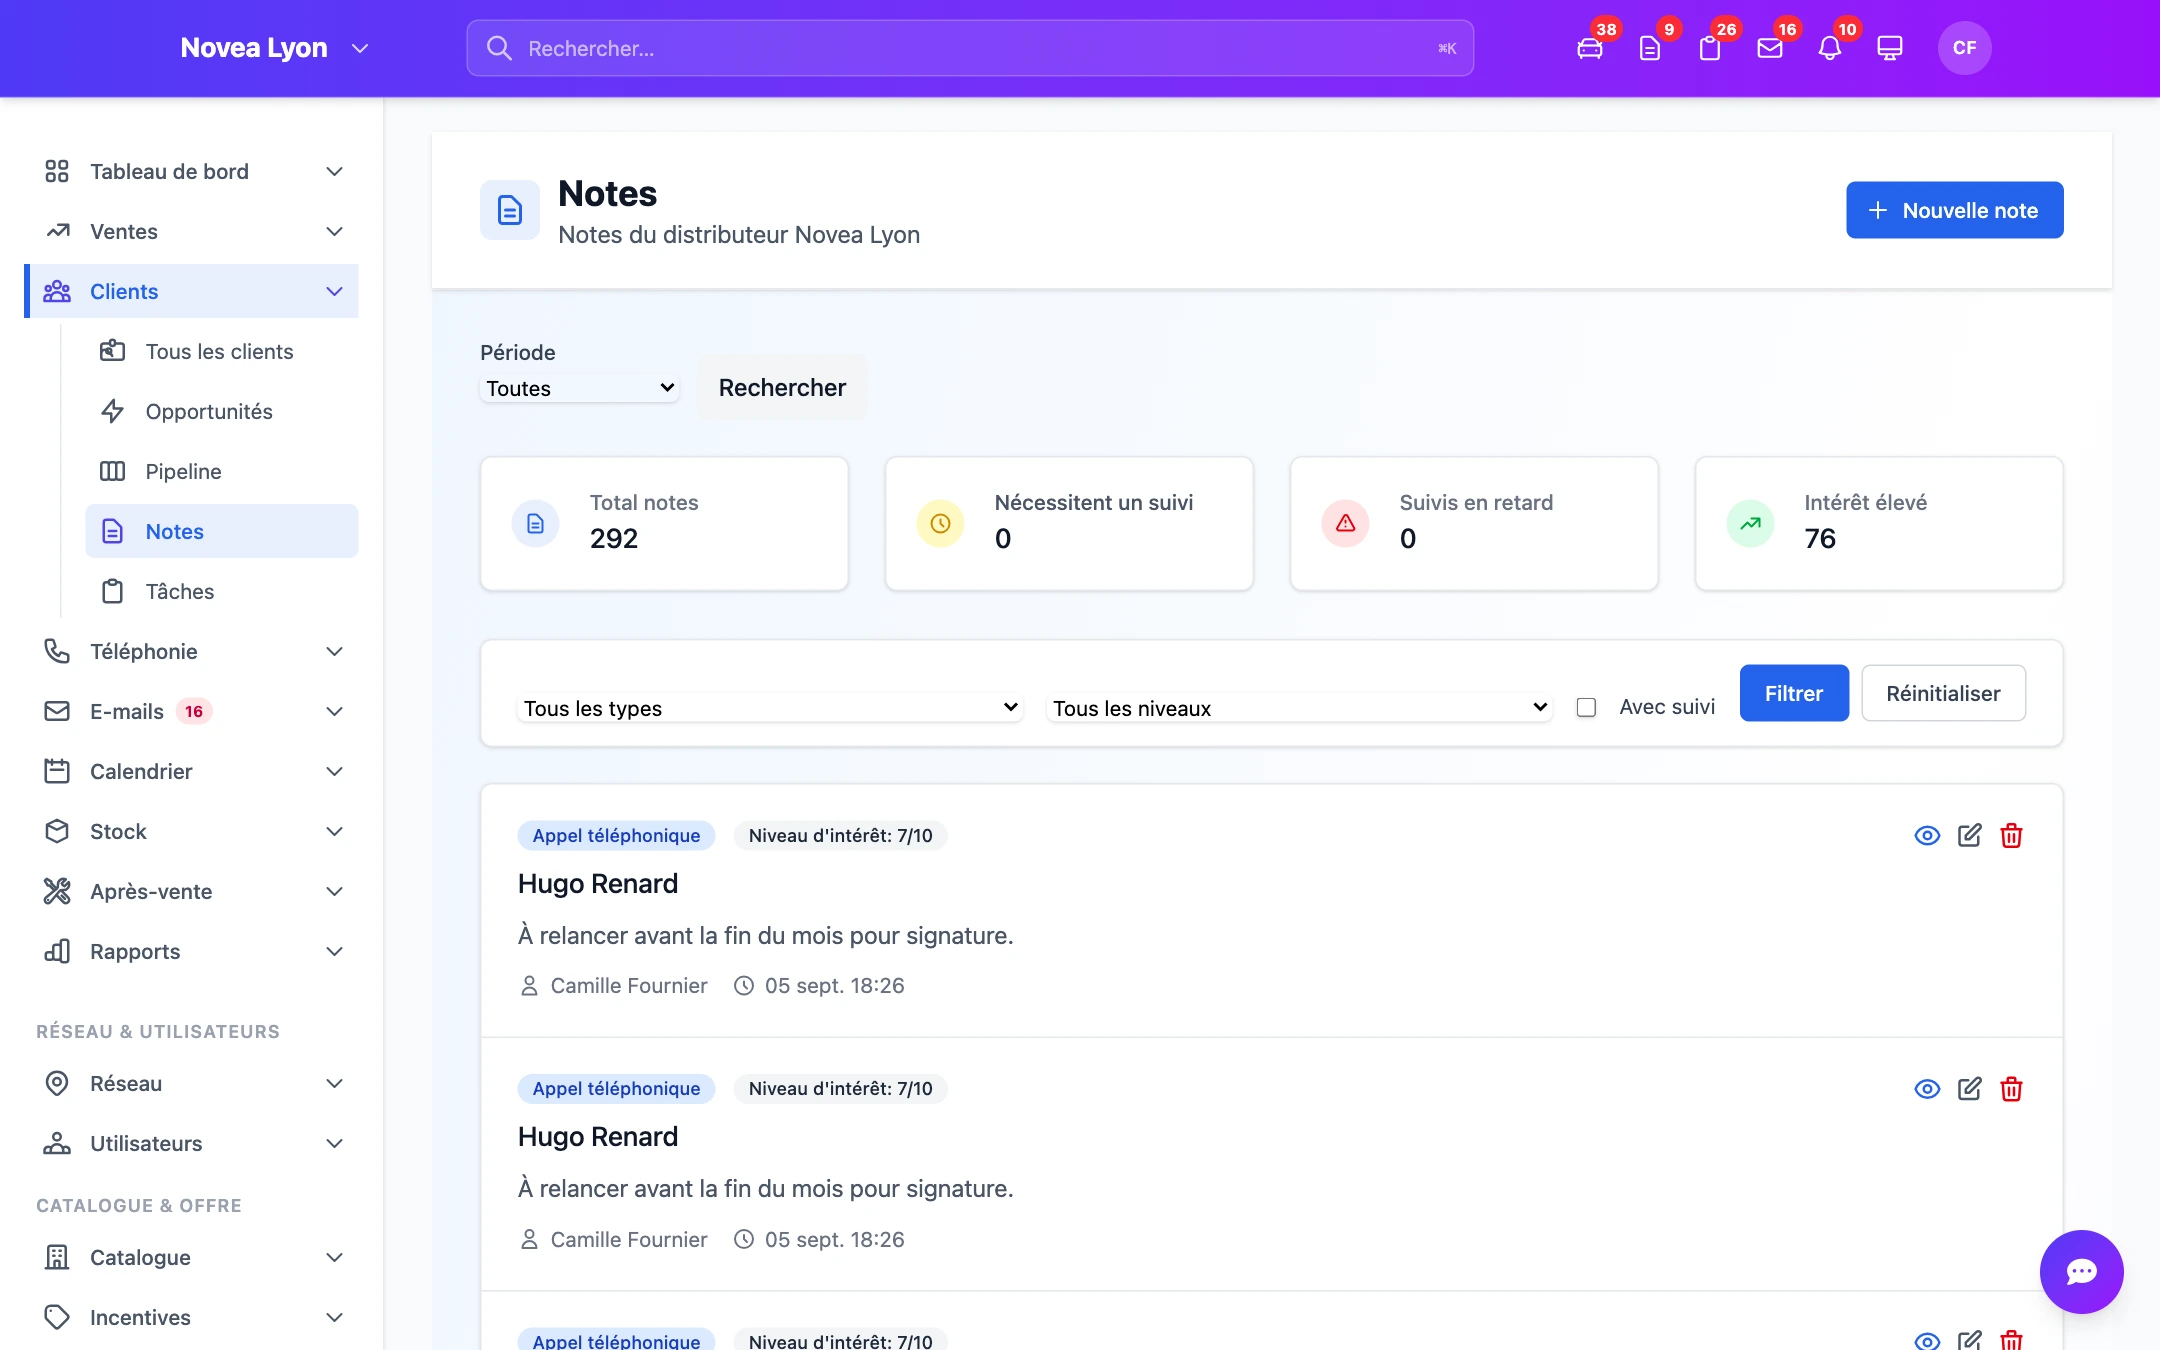The height and width of the screenshot is (1350, 2160).
Task: Open the chat bubble widget
Action: pyautogui.click(x=2081, y=1271)
